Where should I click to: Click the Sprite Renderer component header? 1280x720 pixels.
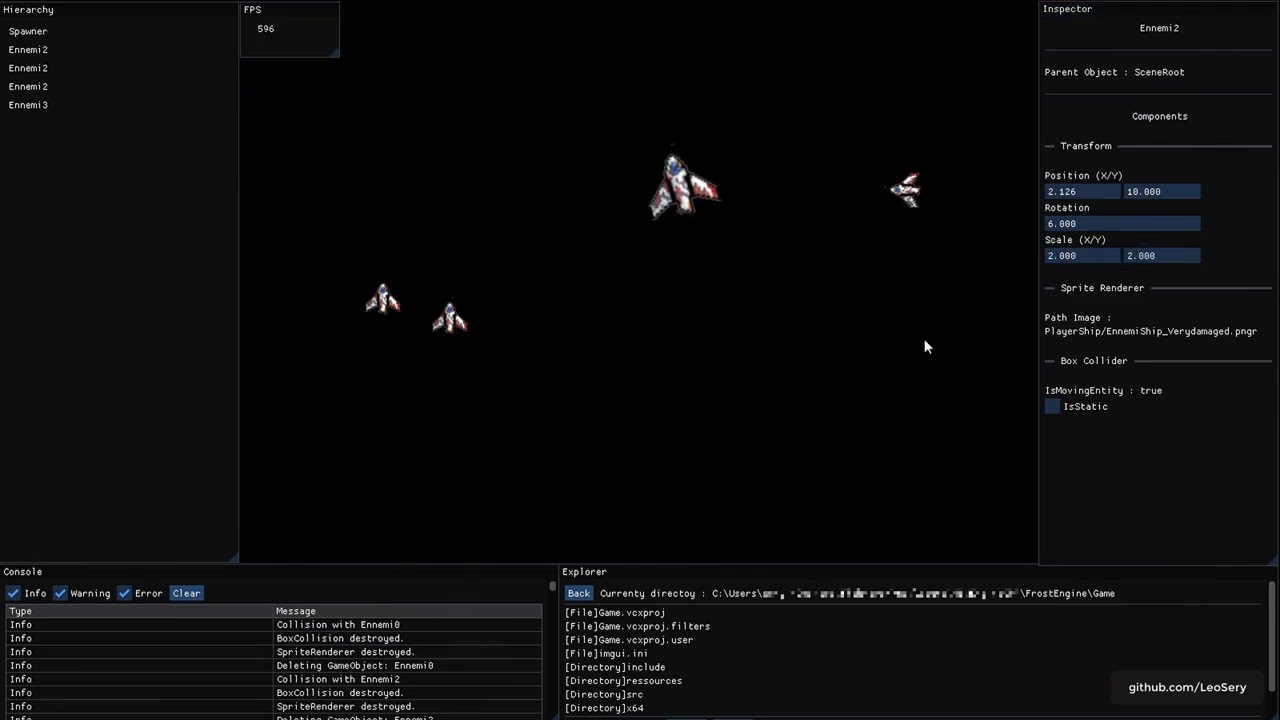click(x=1102, y=288)
